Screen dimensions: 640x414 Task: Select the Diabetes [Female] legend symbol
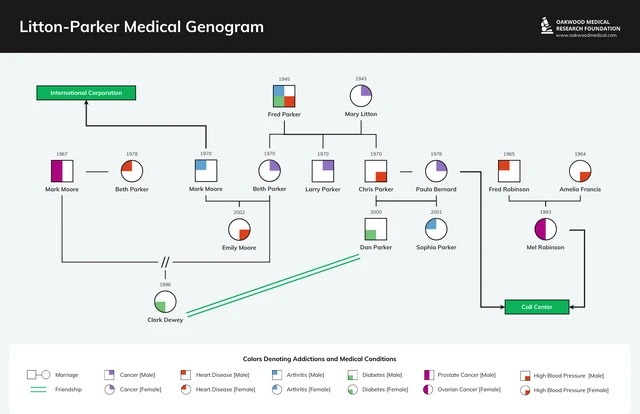(x=353, y=390)
